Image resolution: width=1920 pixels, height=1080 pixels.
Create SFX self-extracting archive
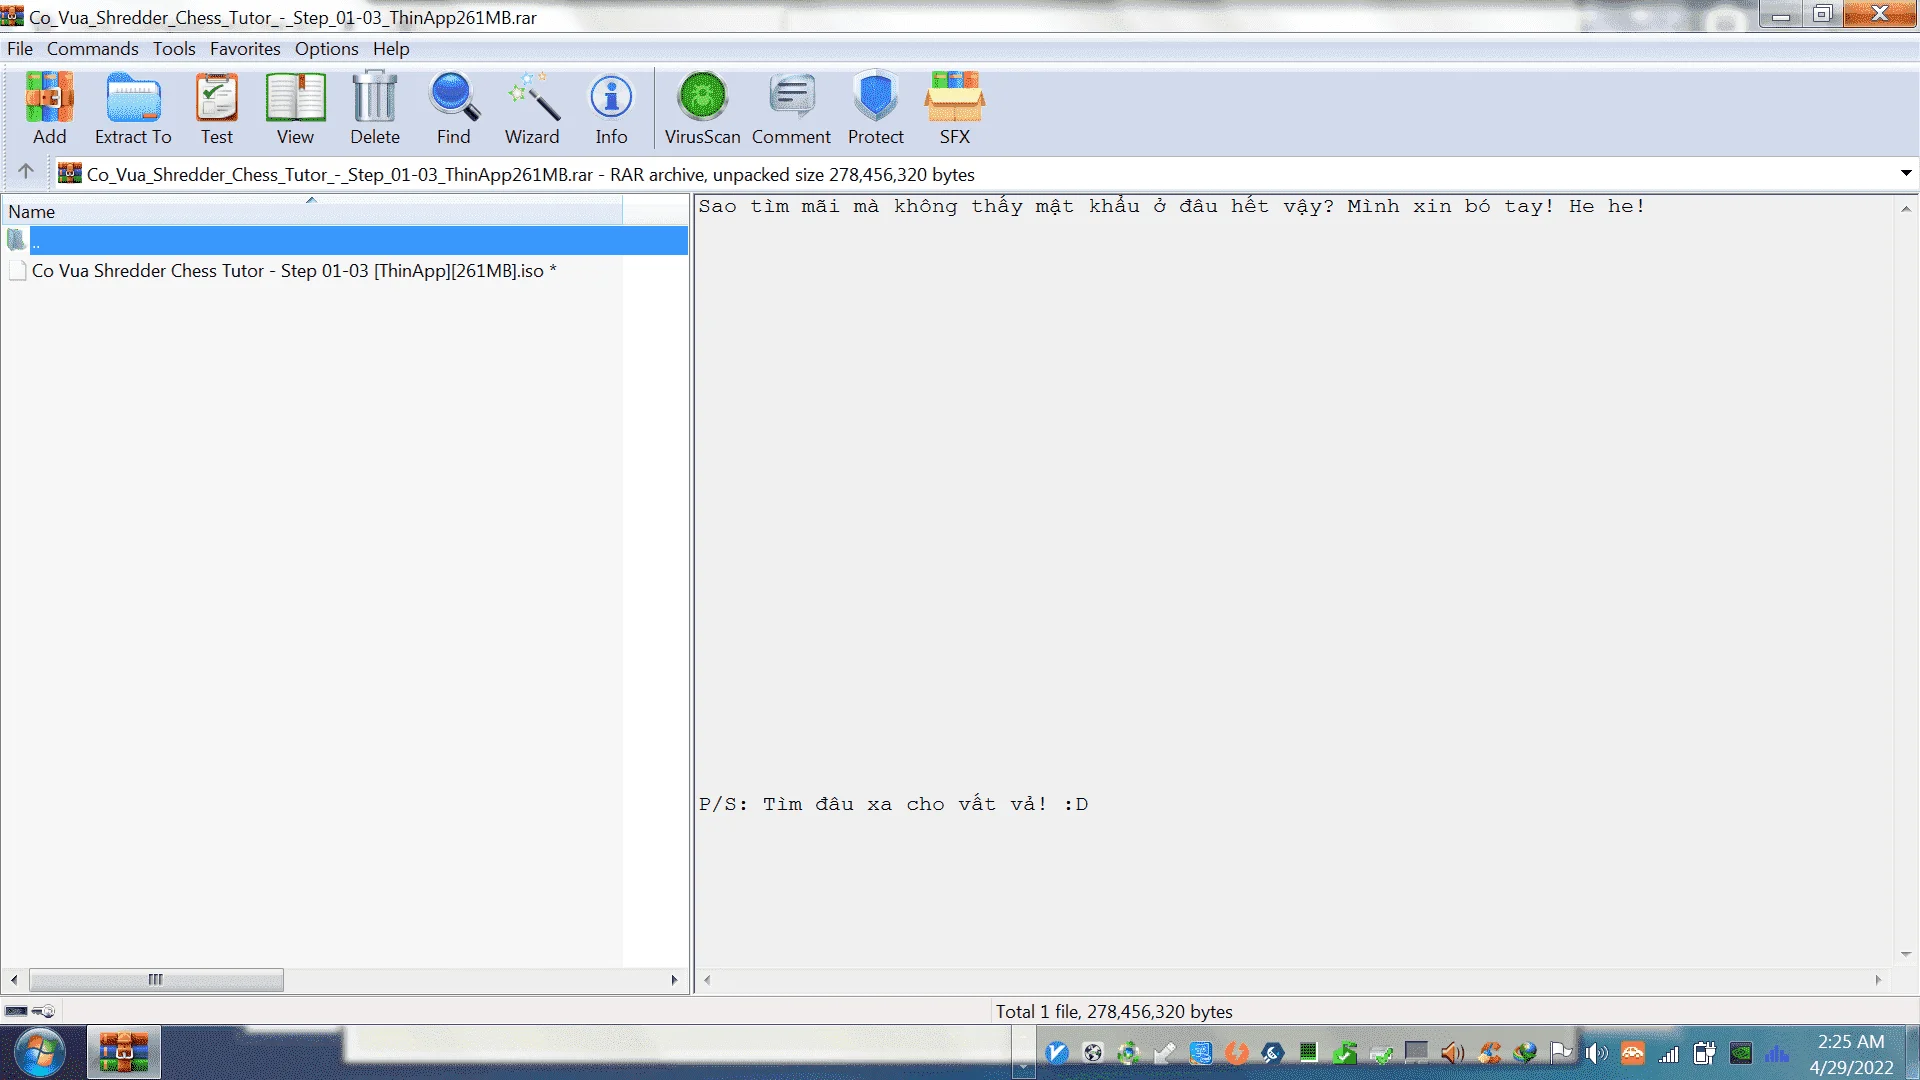[955, 108]
